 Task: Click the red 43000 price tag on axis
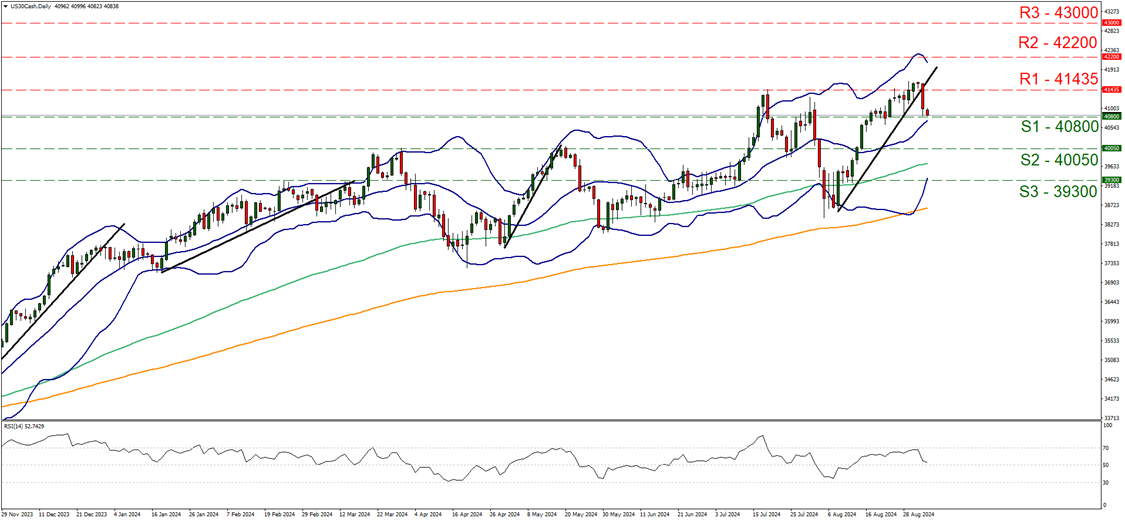(x=1110, y=22)
